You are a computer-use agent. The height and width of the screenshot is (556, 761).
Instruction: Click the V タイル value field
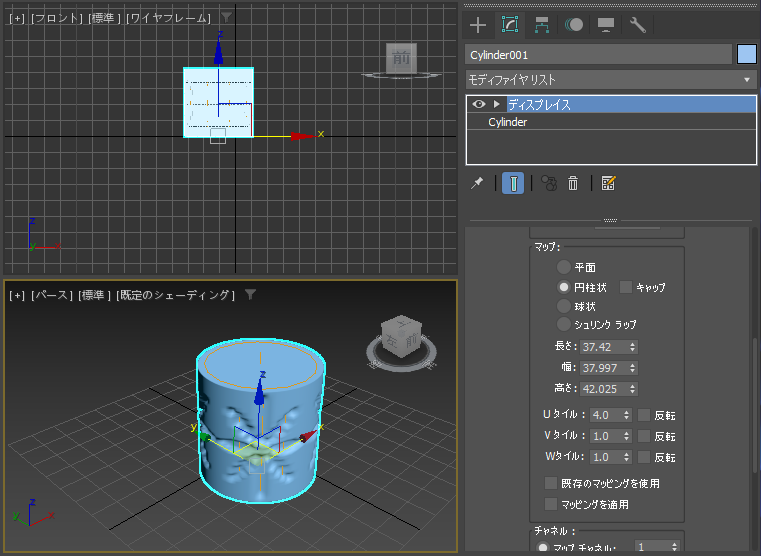coord(606,436)
